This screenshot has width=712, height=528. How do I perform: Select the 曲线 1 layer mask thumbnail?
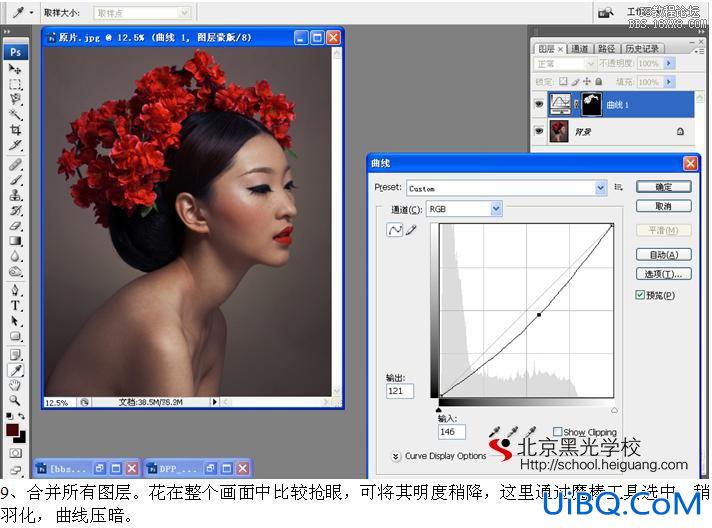click(592, 104)
